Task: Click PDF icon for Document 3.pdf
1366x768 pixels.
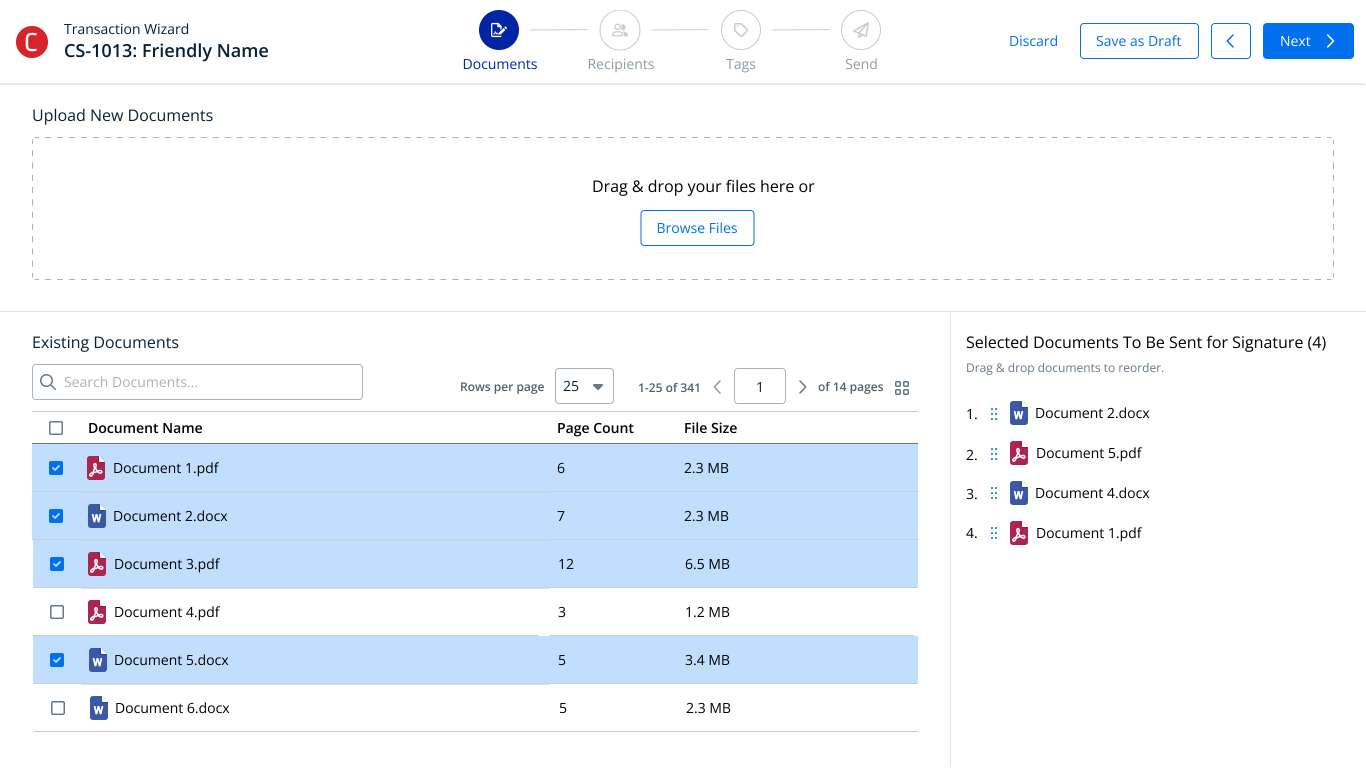Action: click(97, 564)
